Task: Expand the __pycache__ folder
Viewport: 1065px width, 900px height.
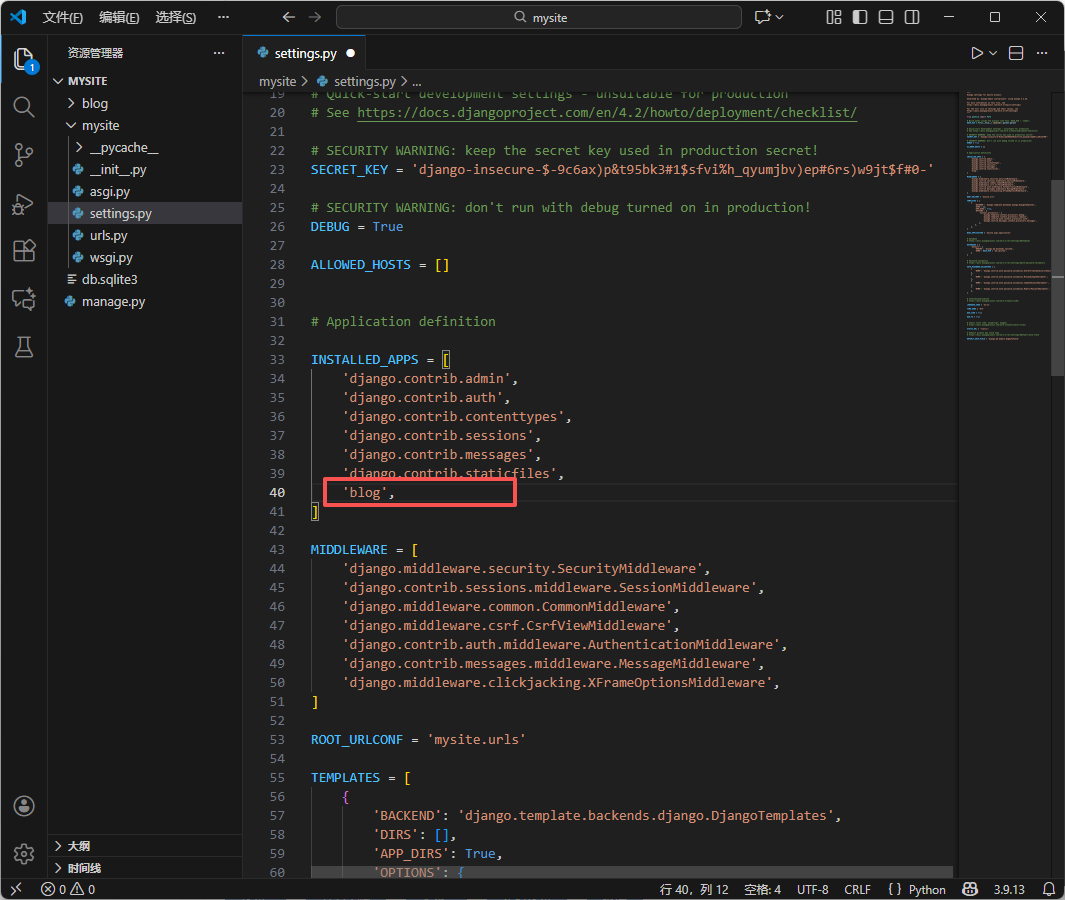Action: pyautogui.click(x=123, y=148)
